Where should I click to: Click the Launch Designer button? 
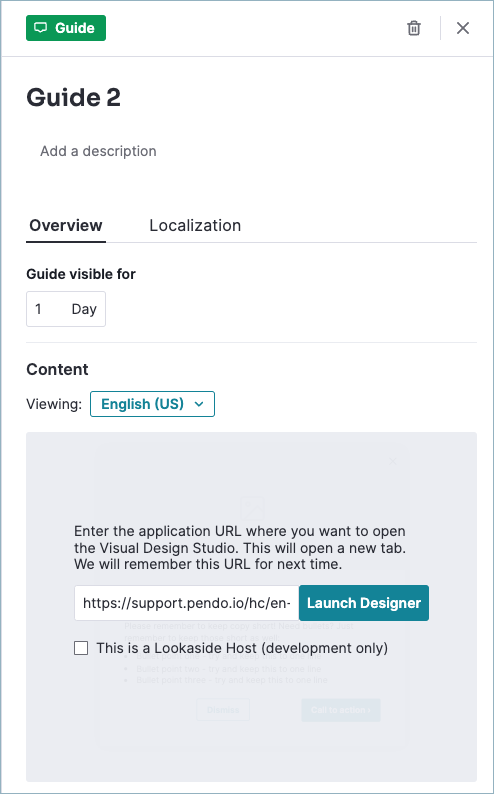pyautogui.click(x=364, y=603)
